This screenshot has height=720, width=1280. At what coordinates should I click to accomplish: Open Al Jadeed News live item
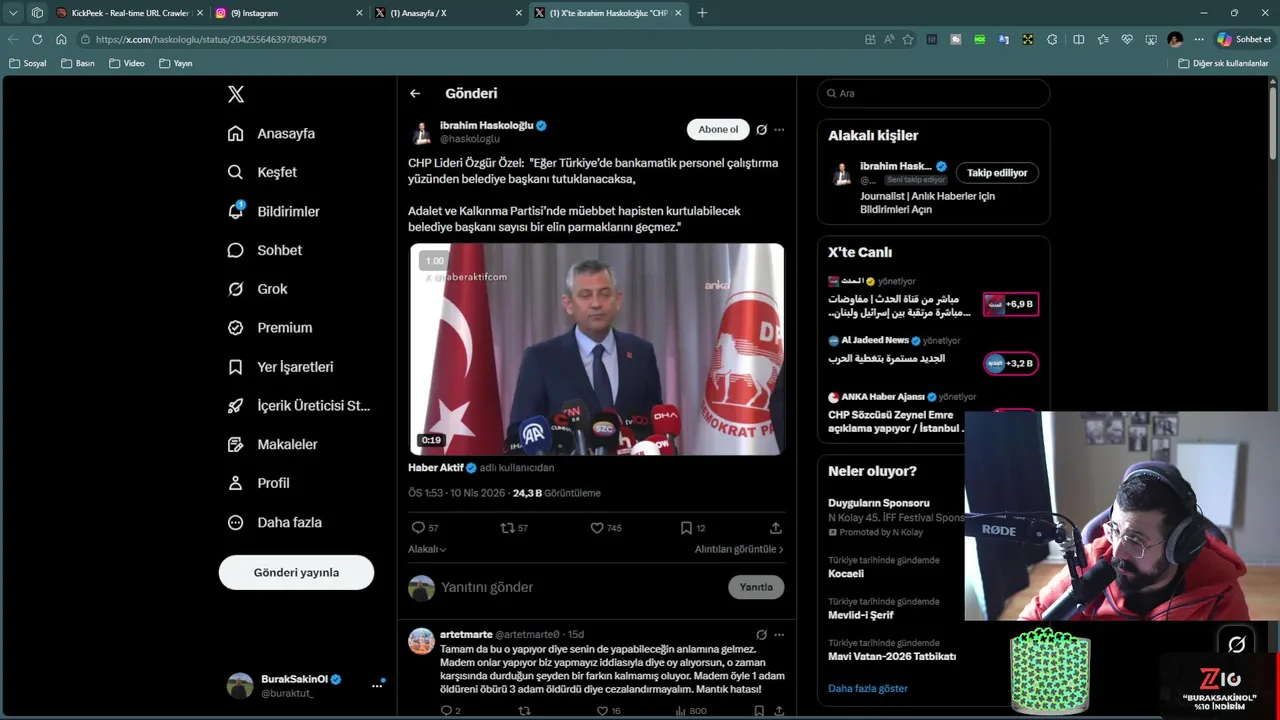click(x=933, y=352)
